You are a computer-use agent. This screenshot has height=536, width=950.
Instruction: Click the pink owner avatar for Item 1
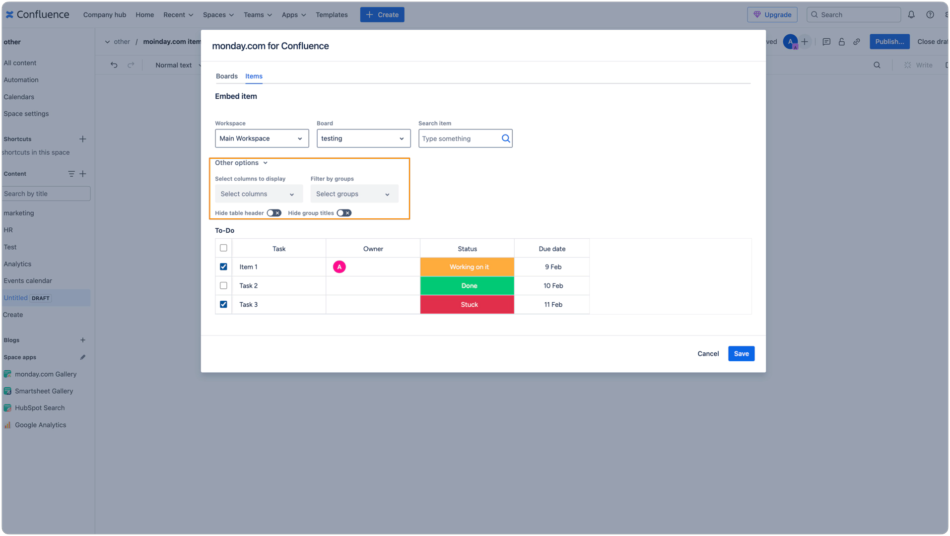coord(339,266)
